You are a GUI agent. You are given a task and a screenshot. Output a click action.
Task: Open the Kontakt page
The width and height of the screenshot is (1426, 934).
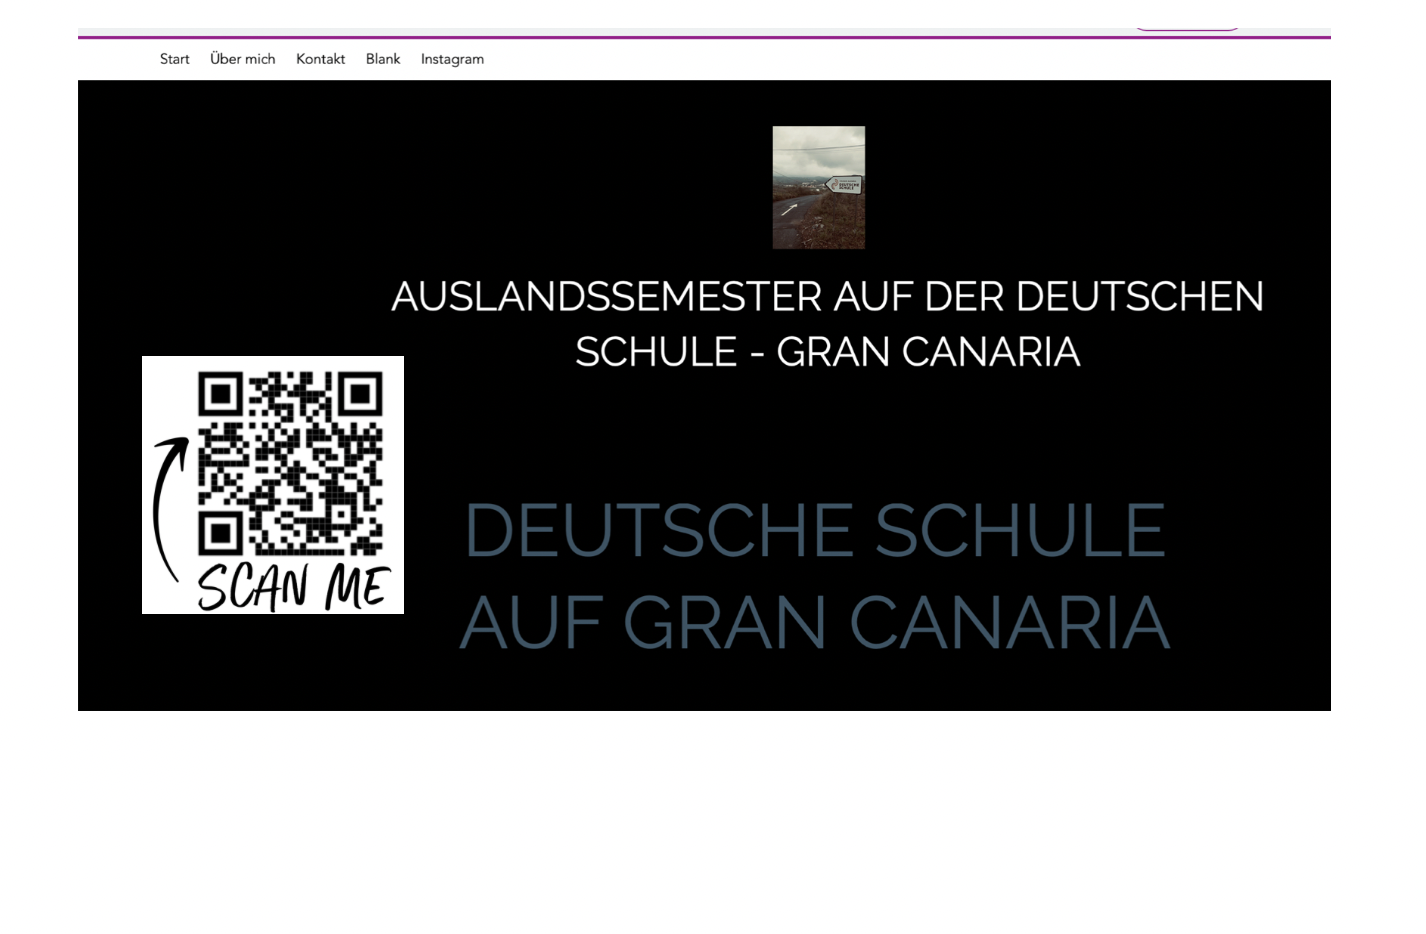pos(320,59)
